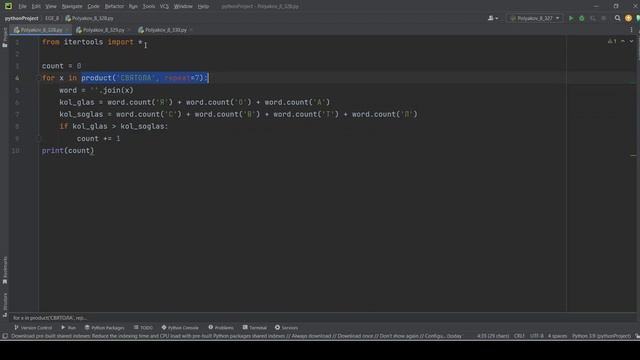
Task: Click the Polyakov_8_328.py file breadcrumb
Action: pyautogui.click(x=89, y=18)
